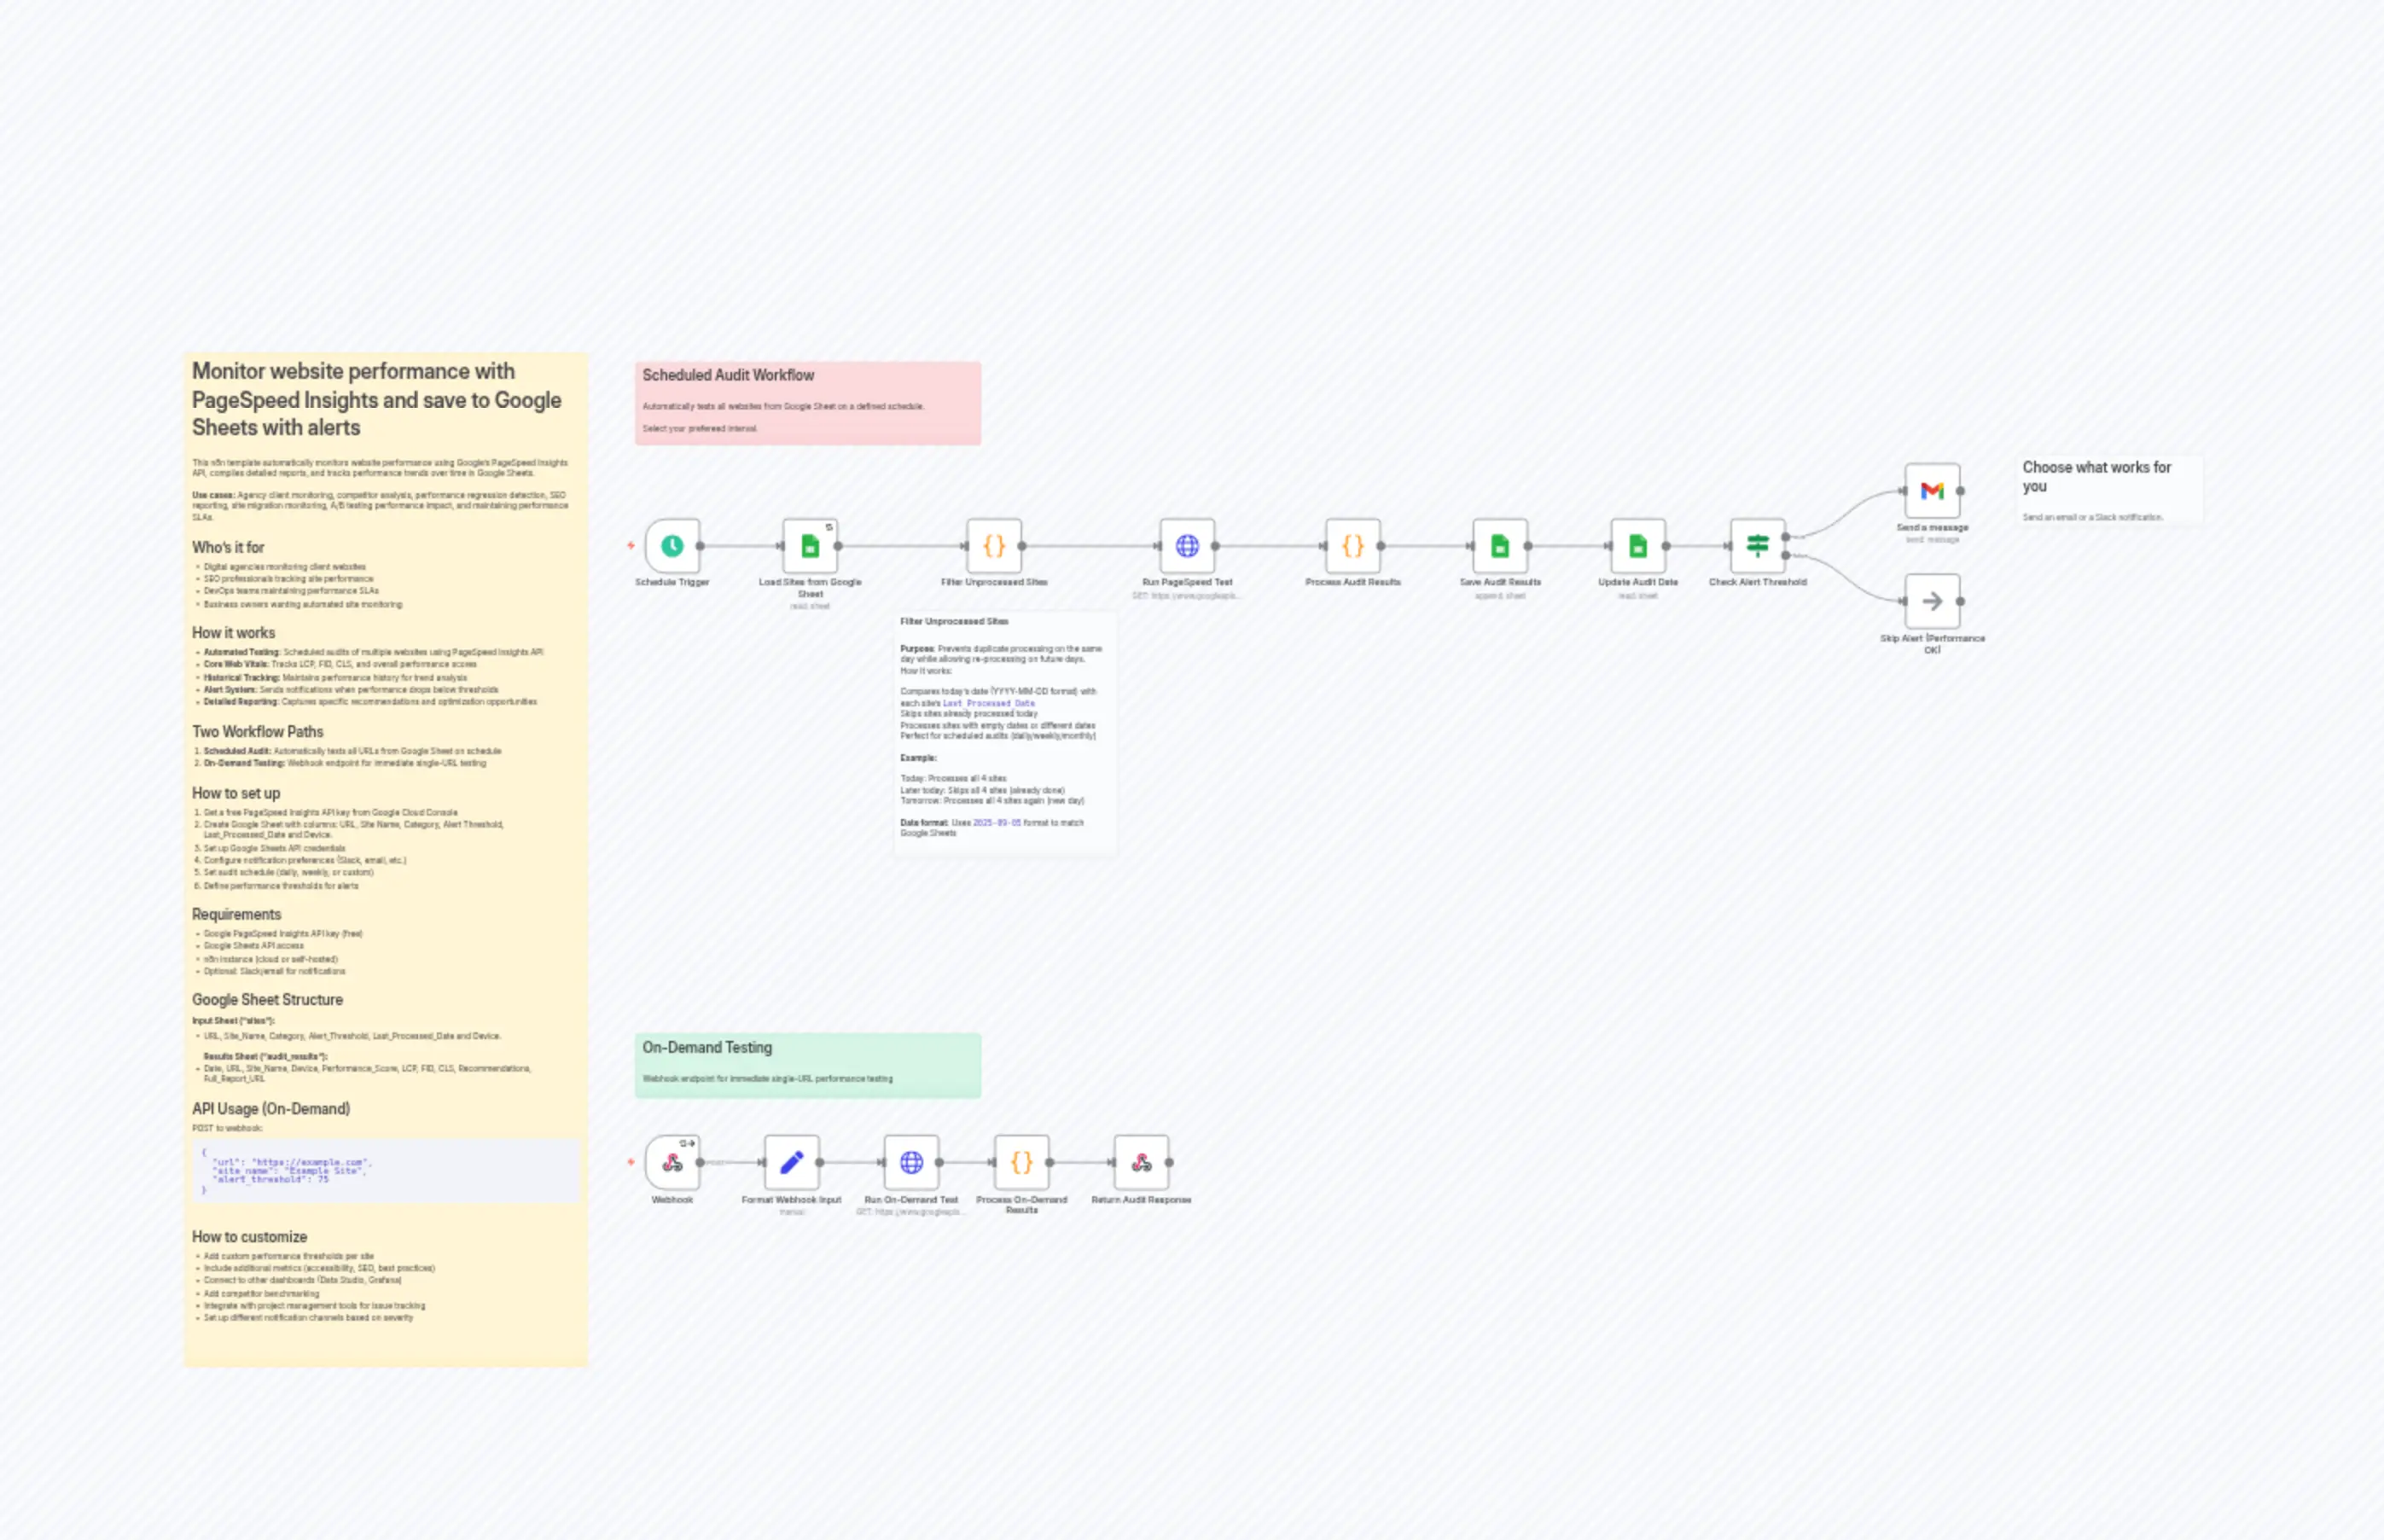Select the Filter Unprocessed Sites code node
This screenshot has height=1540, width=2384.
point(994,545)
